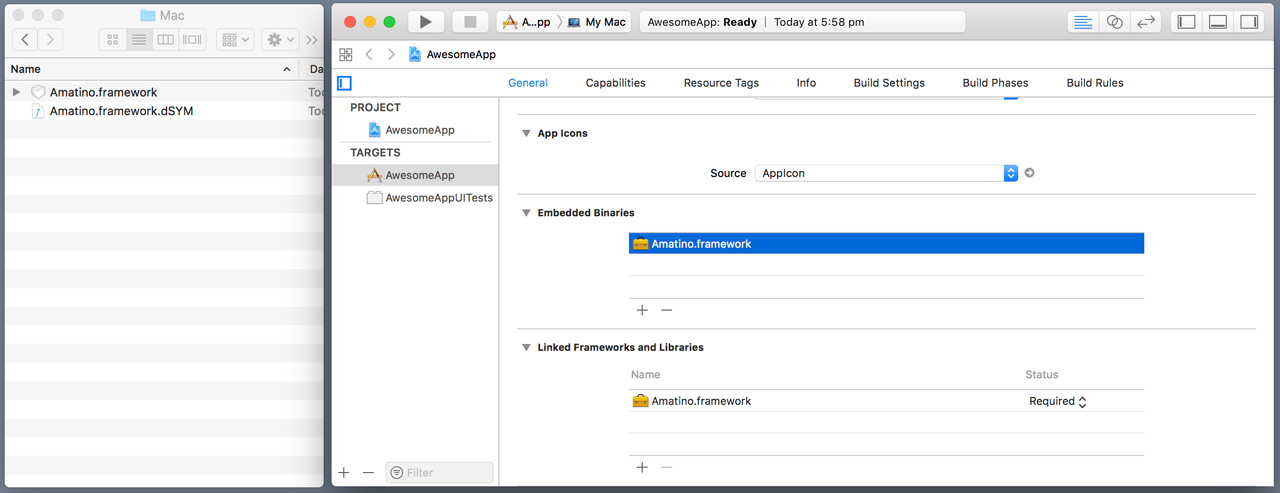Toggle the Xcode utilities panel
The width and height of the screenshot is (1280, 493).
(1249, 22)
